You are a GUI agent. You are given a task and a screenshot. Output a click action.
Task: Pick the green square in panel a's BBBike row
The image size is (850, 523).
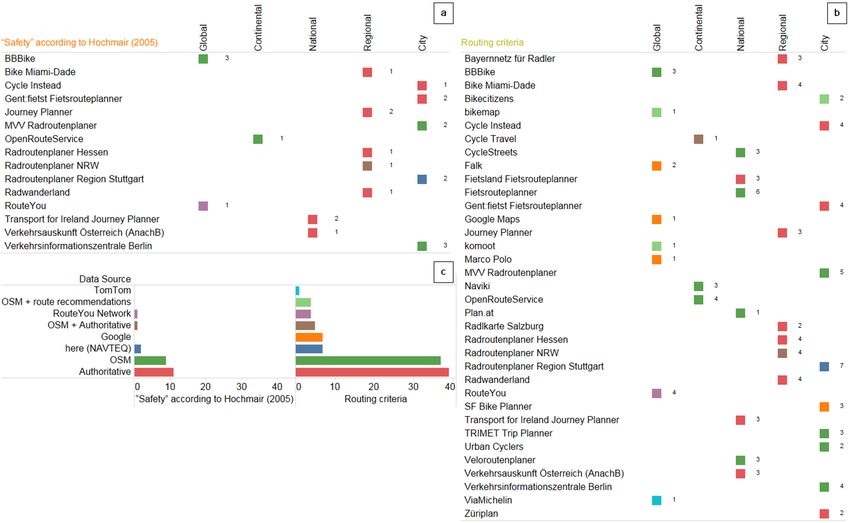[x=203, y=59]
